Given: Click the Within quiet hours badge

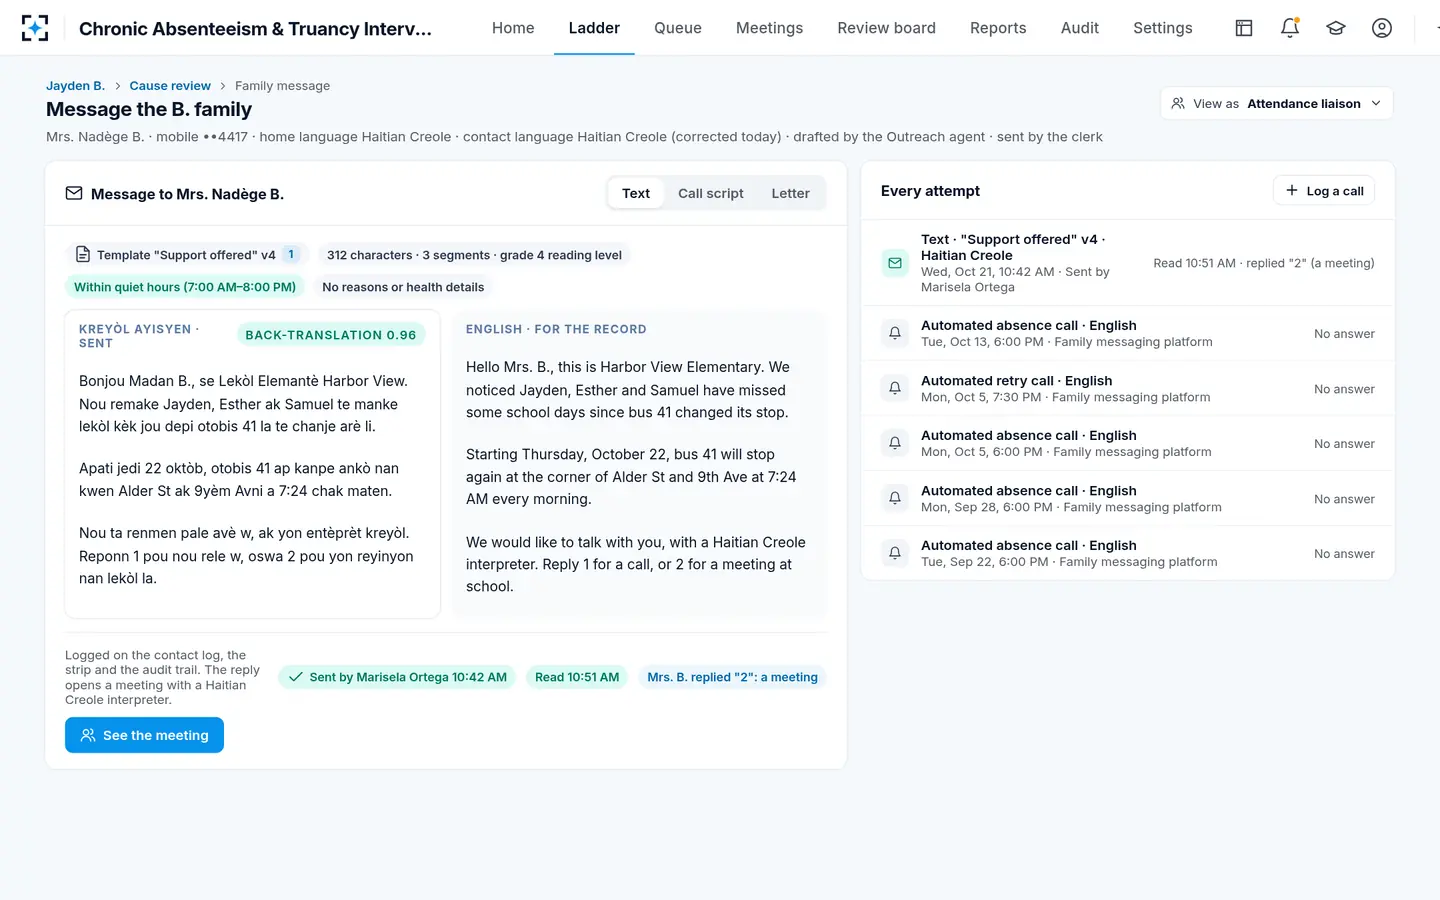Looking at the screenshot, I should pyautogui.click(x=185, y=287).
